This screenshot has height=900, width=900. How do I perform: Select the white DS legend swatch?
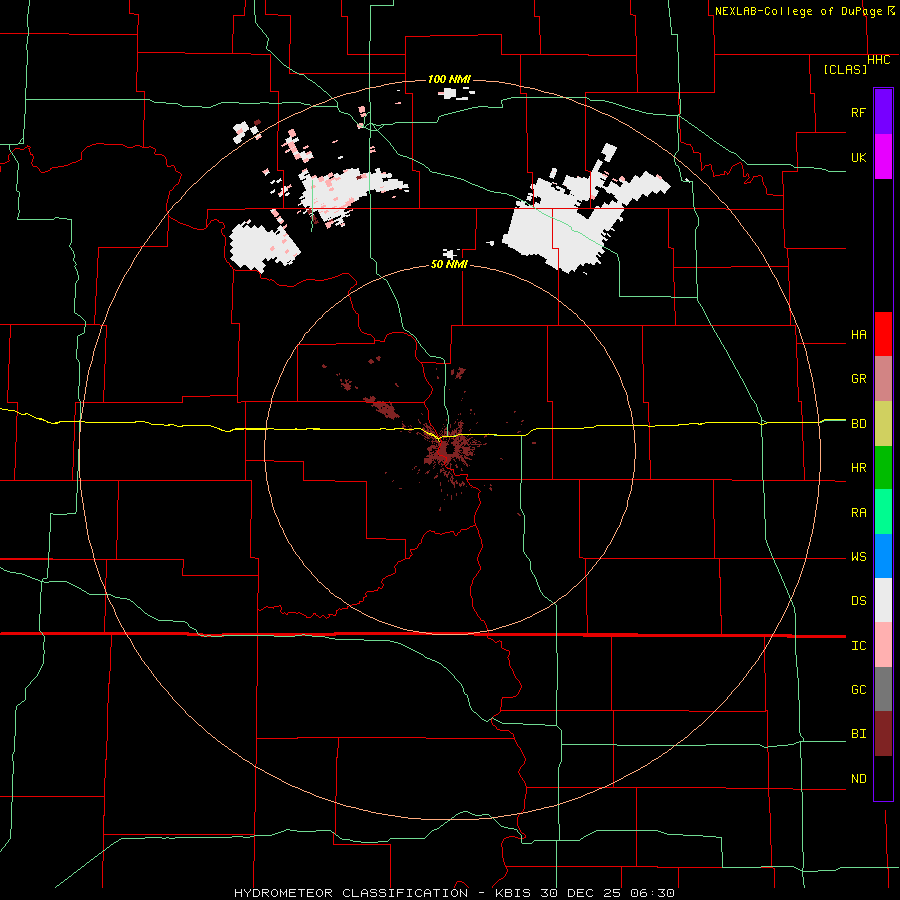883,600
